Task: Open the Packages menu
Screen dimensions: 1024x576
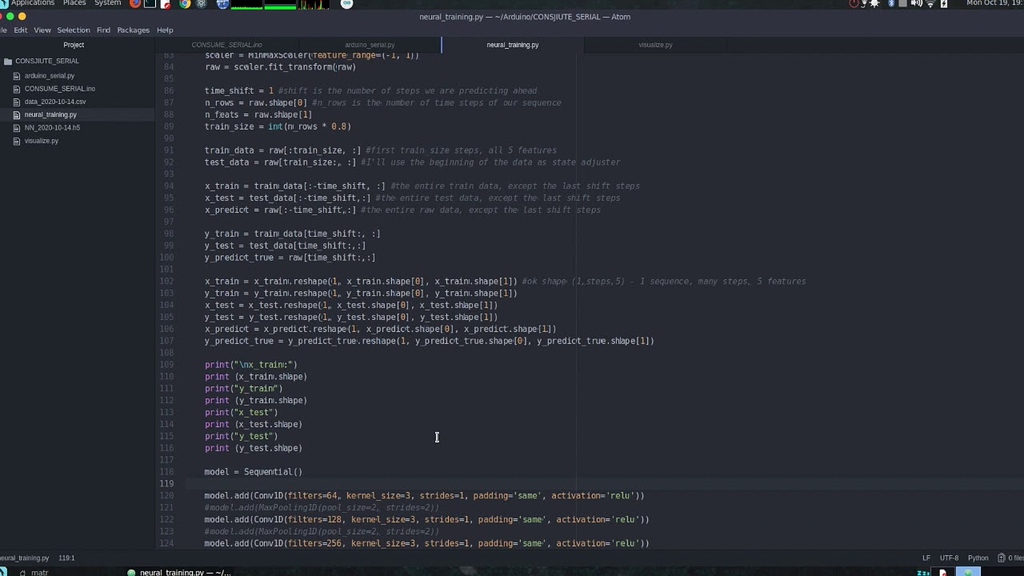Action: [133, 29]
